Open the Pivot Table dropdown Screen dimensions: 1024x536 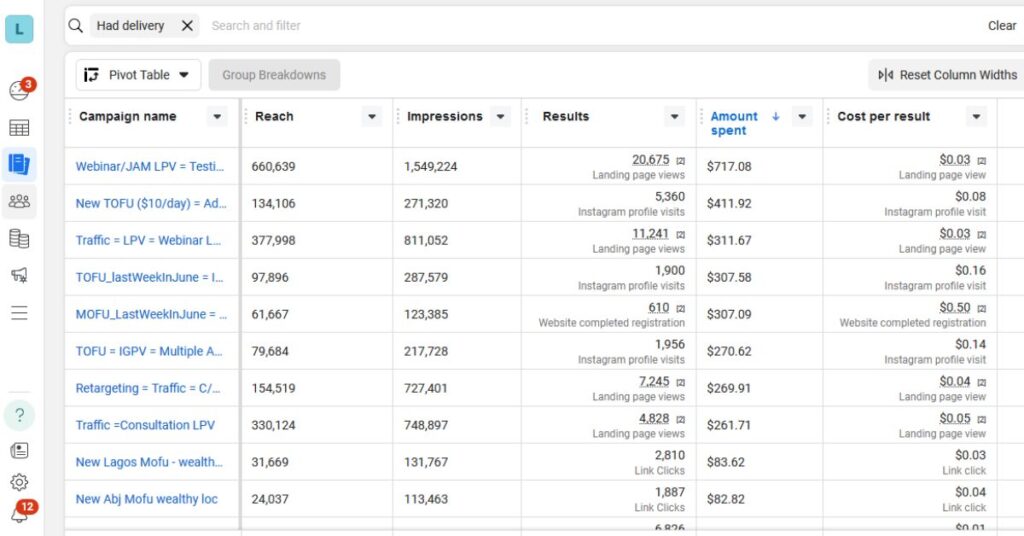click(x=138, y=75)
